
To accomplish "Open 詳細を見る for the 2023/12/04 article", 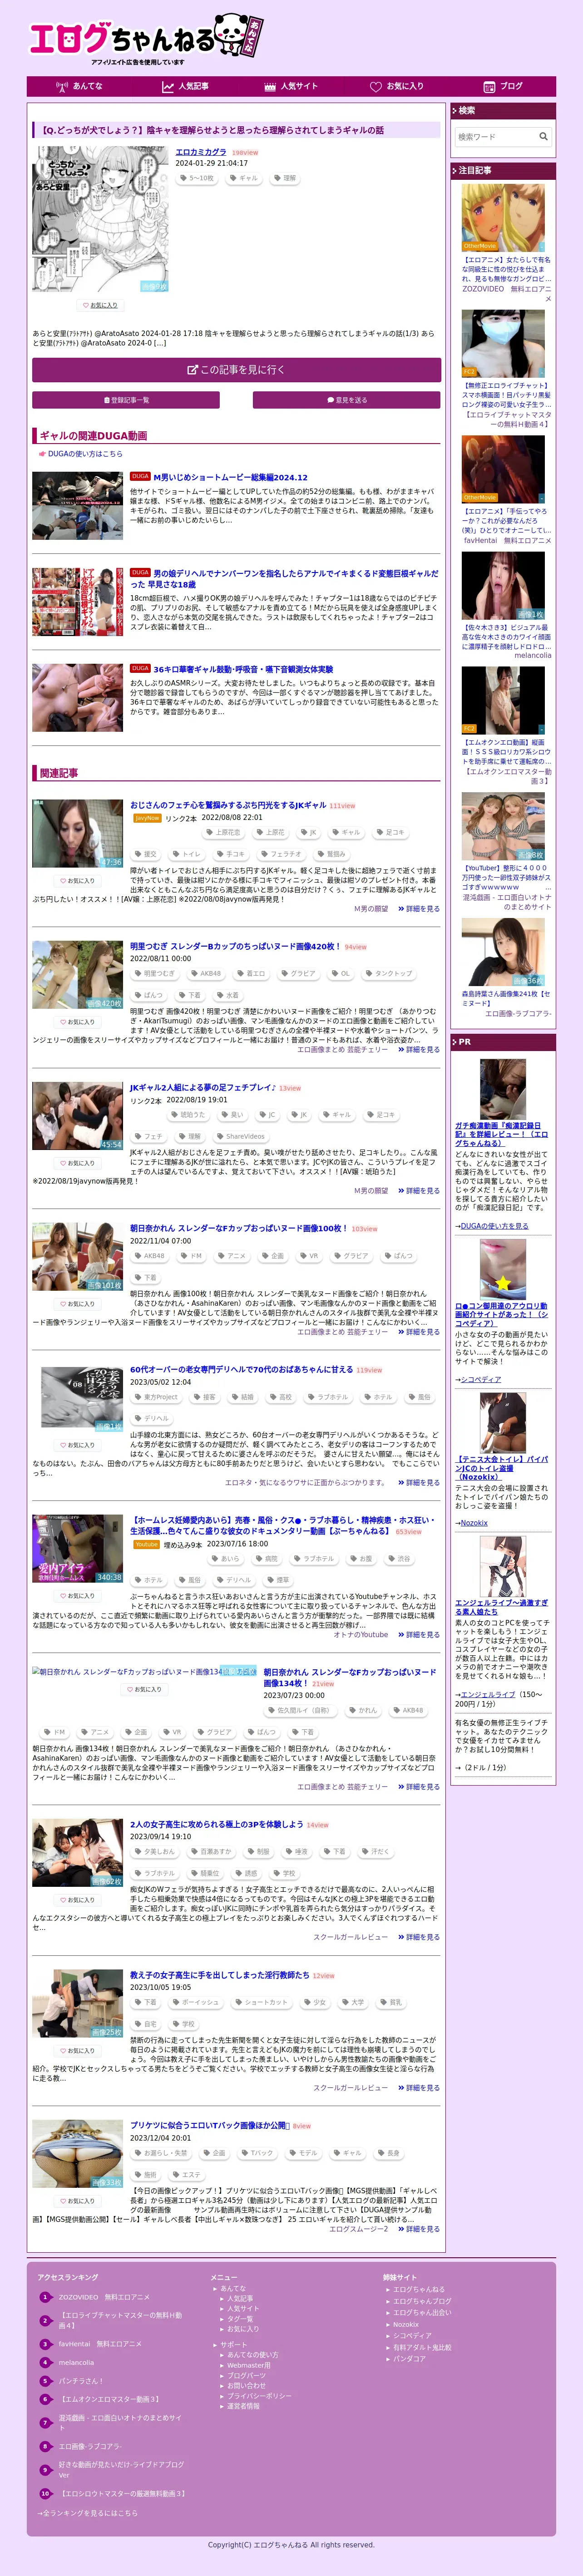I will pos(418,2229).
